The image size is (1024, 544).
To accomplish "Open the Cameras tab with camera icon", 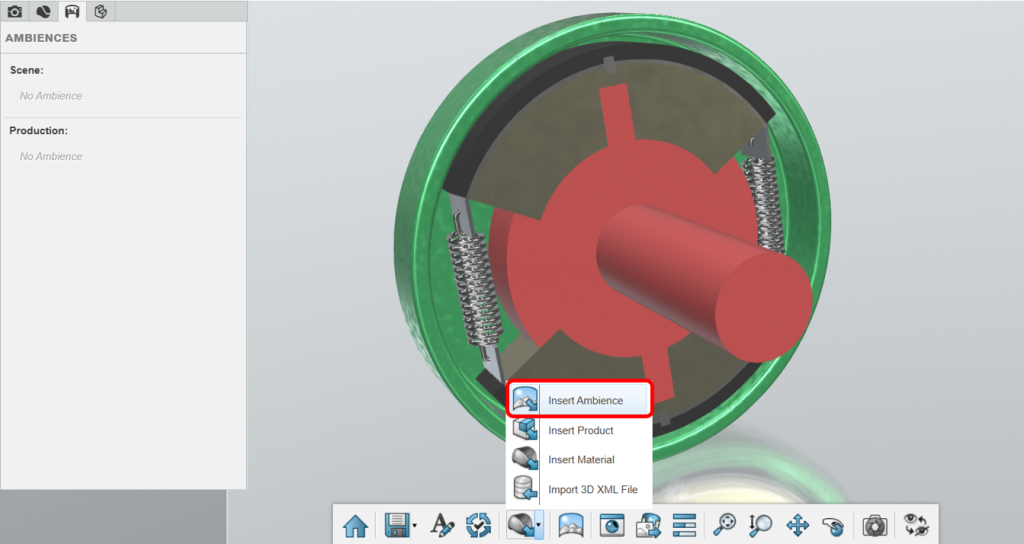I will pyautogui.click(x=14, y=11).
